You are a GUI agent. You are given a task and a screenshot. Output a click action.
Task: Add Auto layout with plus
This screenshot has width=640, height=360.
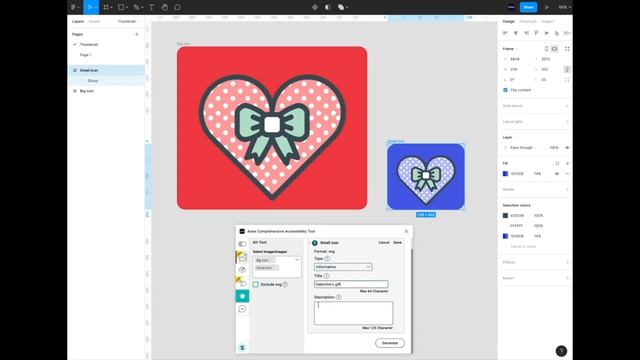567,106
